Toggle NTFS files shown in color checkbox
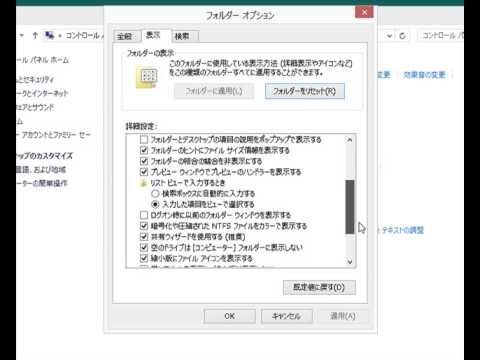The width and height of the screenshot is (480, 360). click(144, 226)
